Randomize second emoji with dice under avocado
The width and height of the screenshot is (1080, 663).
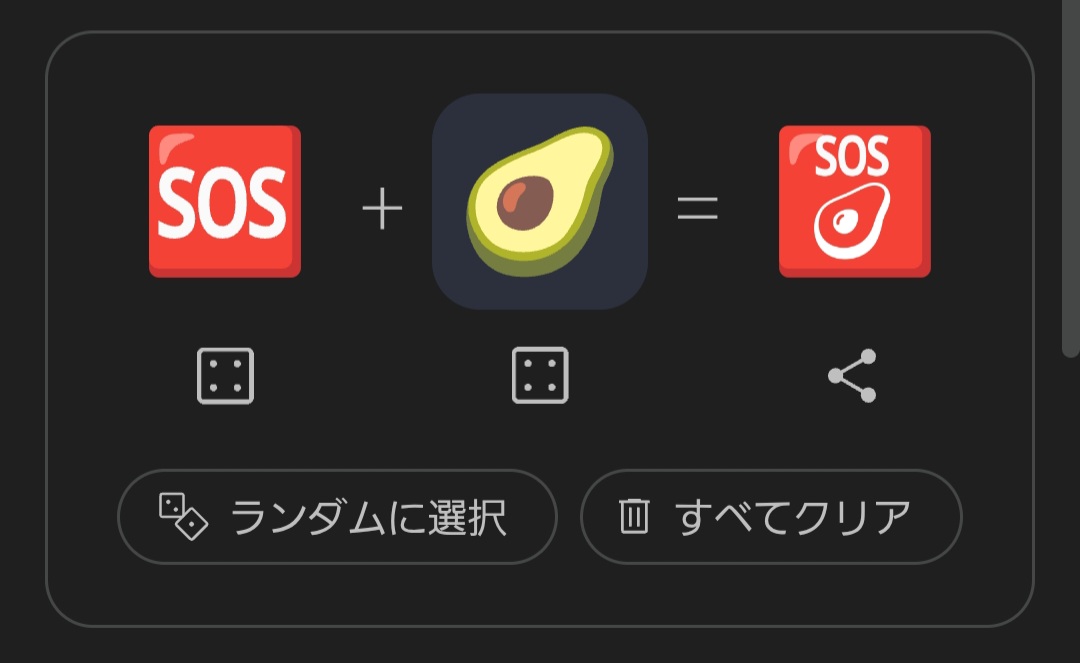[540, 375]
